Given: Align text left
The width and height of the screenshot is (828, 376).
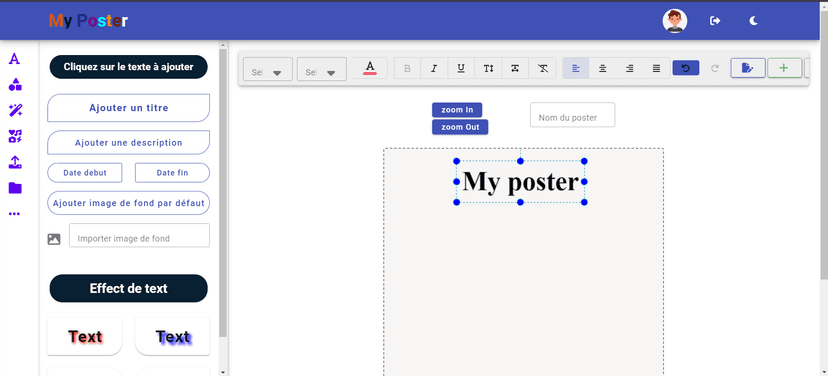Looking at the screenshot, I should point(576,68).
